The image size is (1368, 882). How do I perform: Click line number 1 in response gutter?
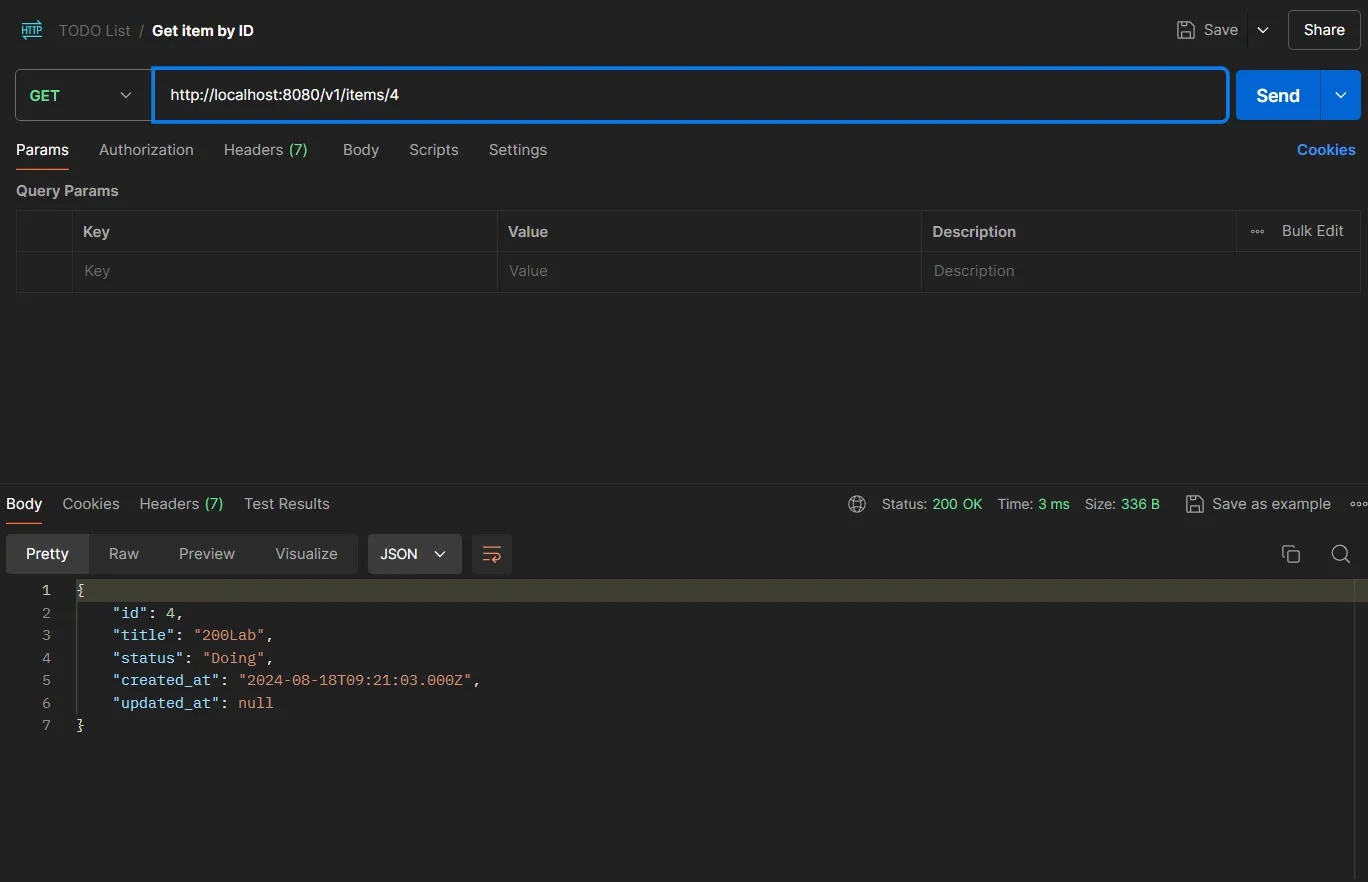[x=46, y=590]
